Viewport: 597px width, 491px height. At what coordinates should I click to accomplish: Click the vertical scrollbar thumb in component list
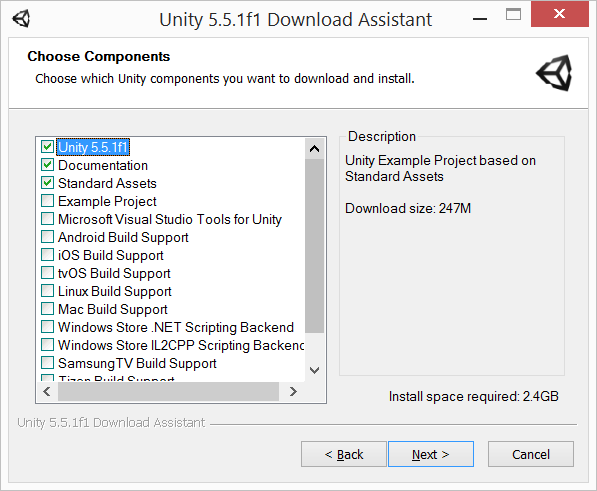coord(314,246)
